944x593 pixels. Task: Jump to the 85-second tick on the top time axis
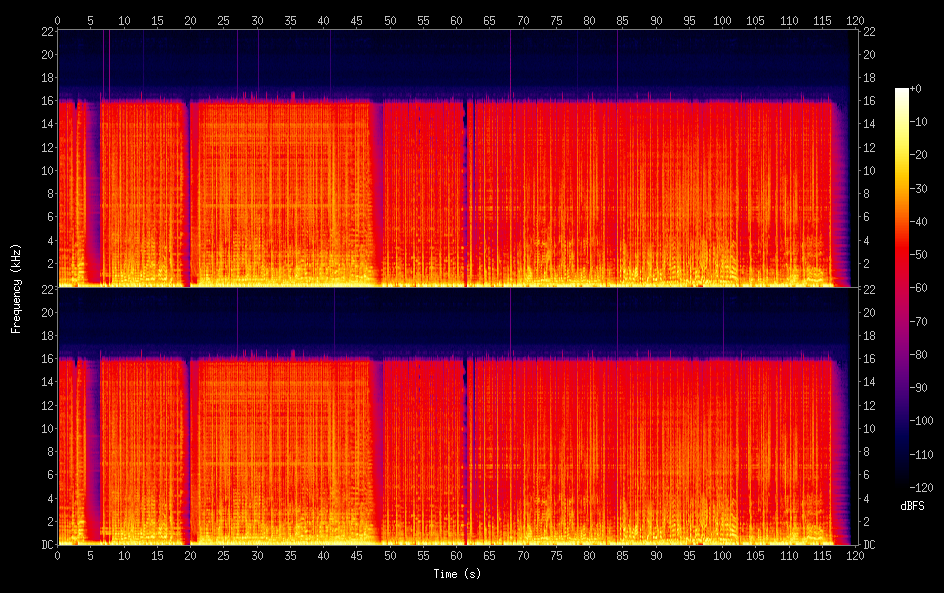622,19
